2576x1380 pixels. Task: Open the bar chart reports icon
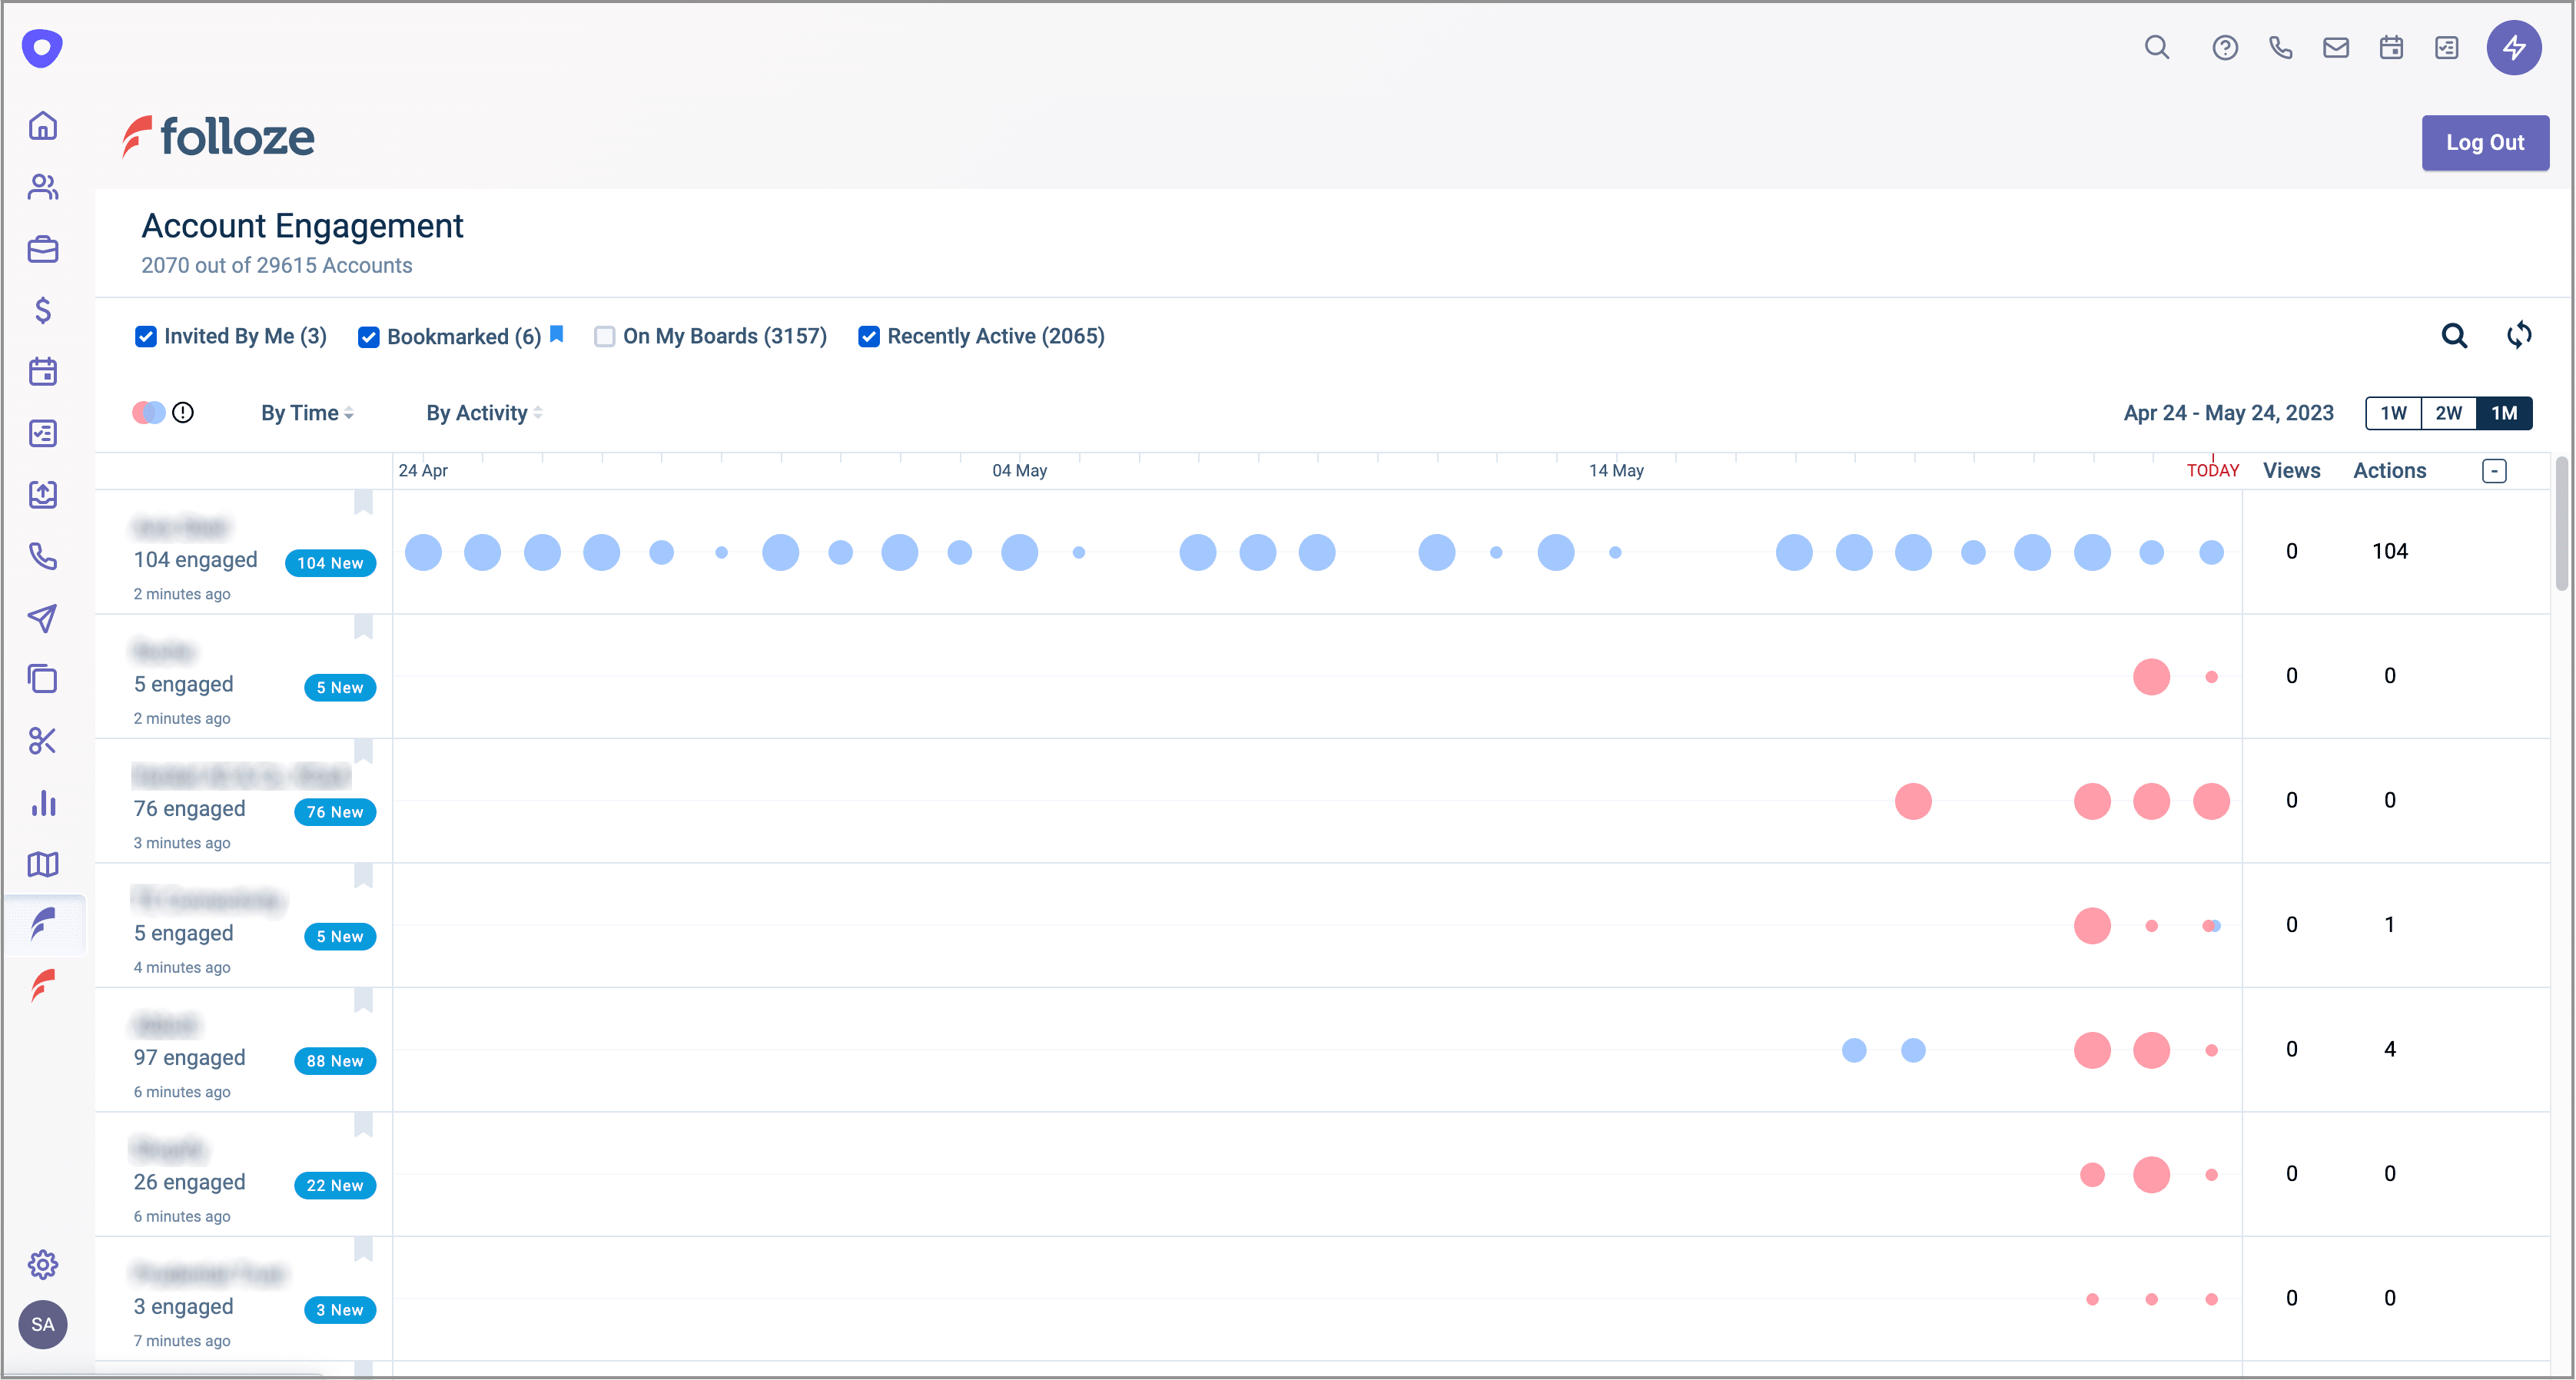click(43, 803)
